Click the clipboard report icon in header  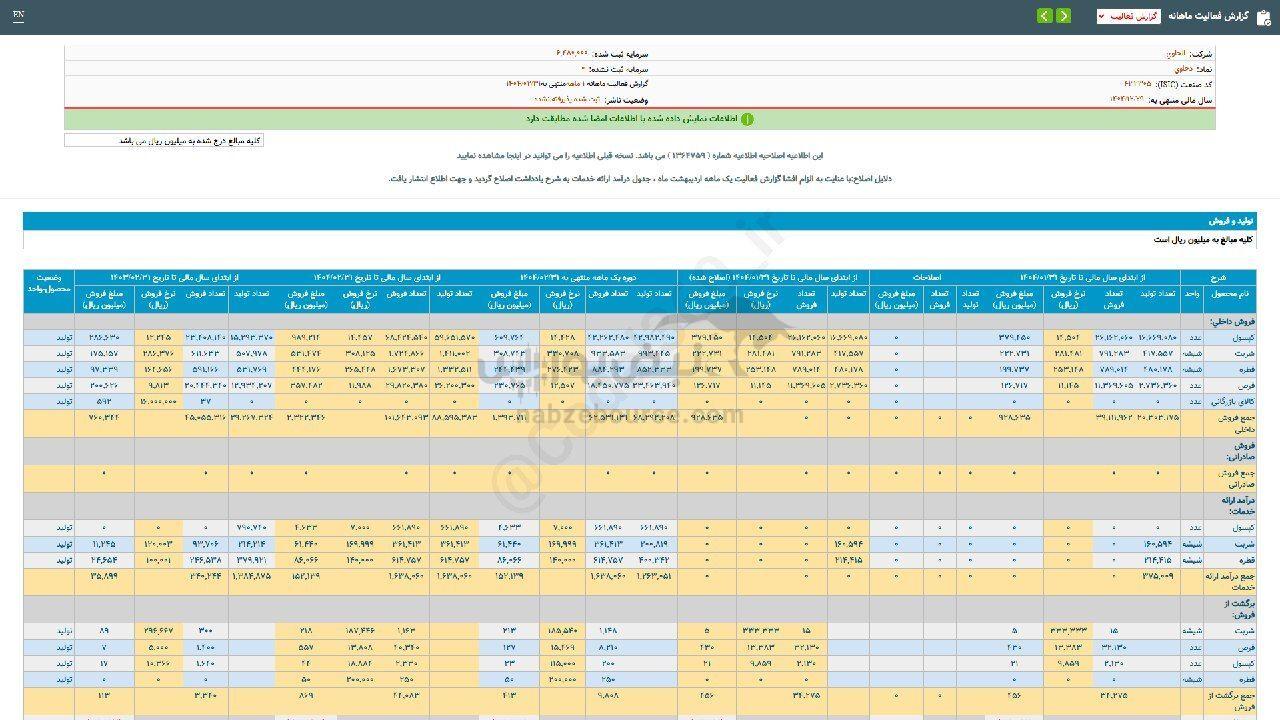tap(1264, 16)
